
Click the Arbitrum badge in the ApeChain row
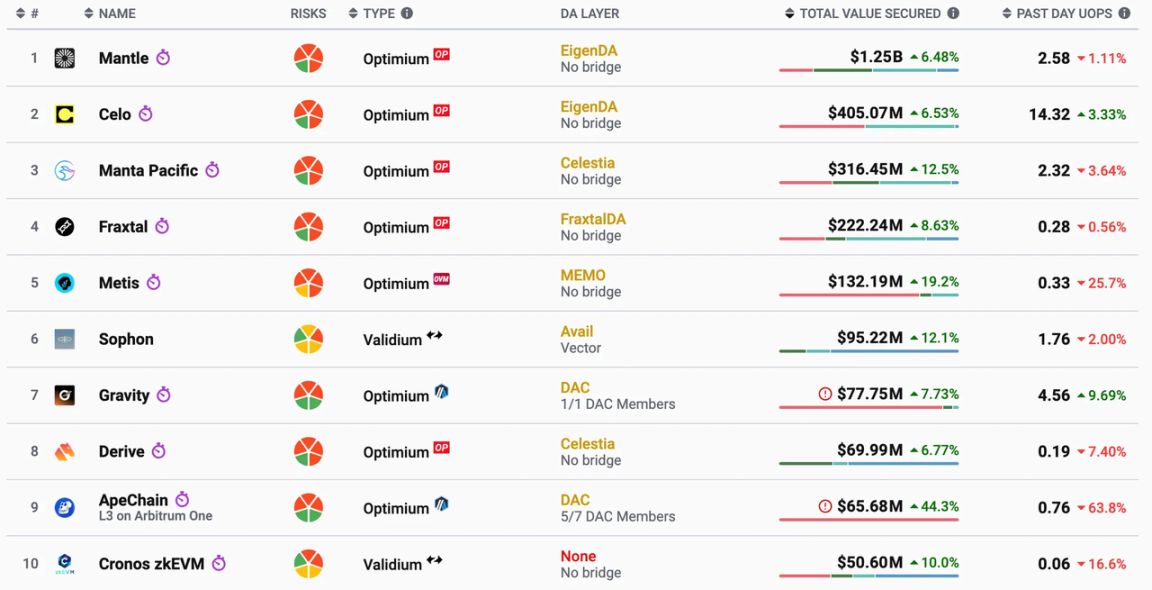pyautogui.click(x=441, y=504)
